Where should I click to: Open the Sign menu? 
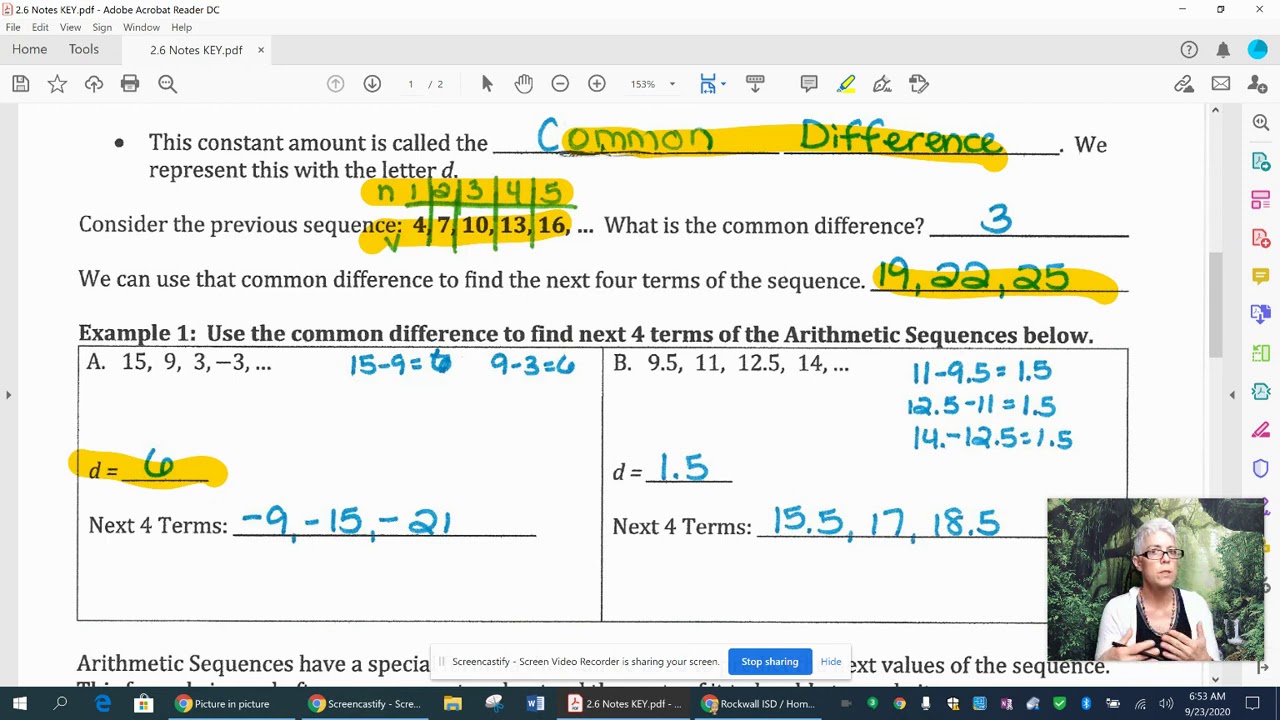pyautogui.click(x=102, y=27)
